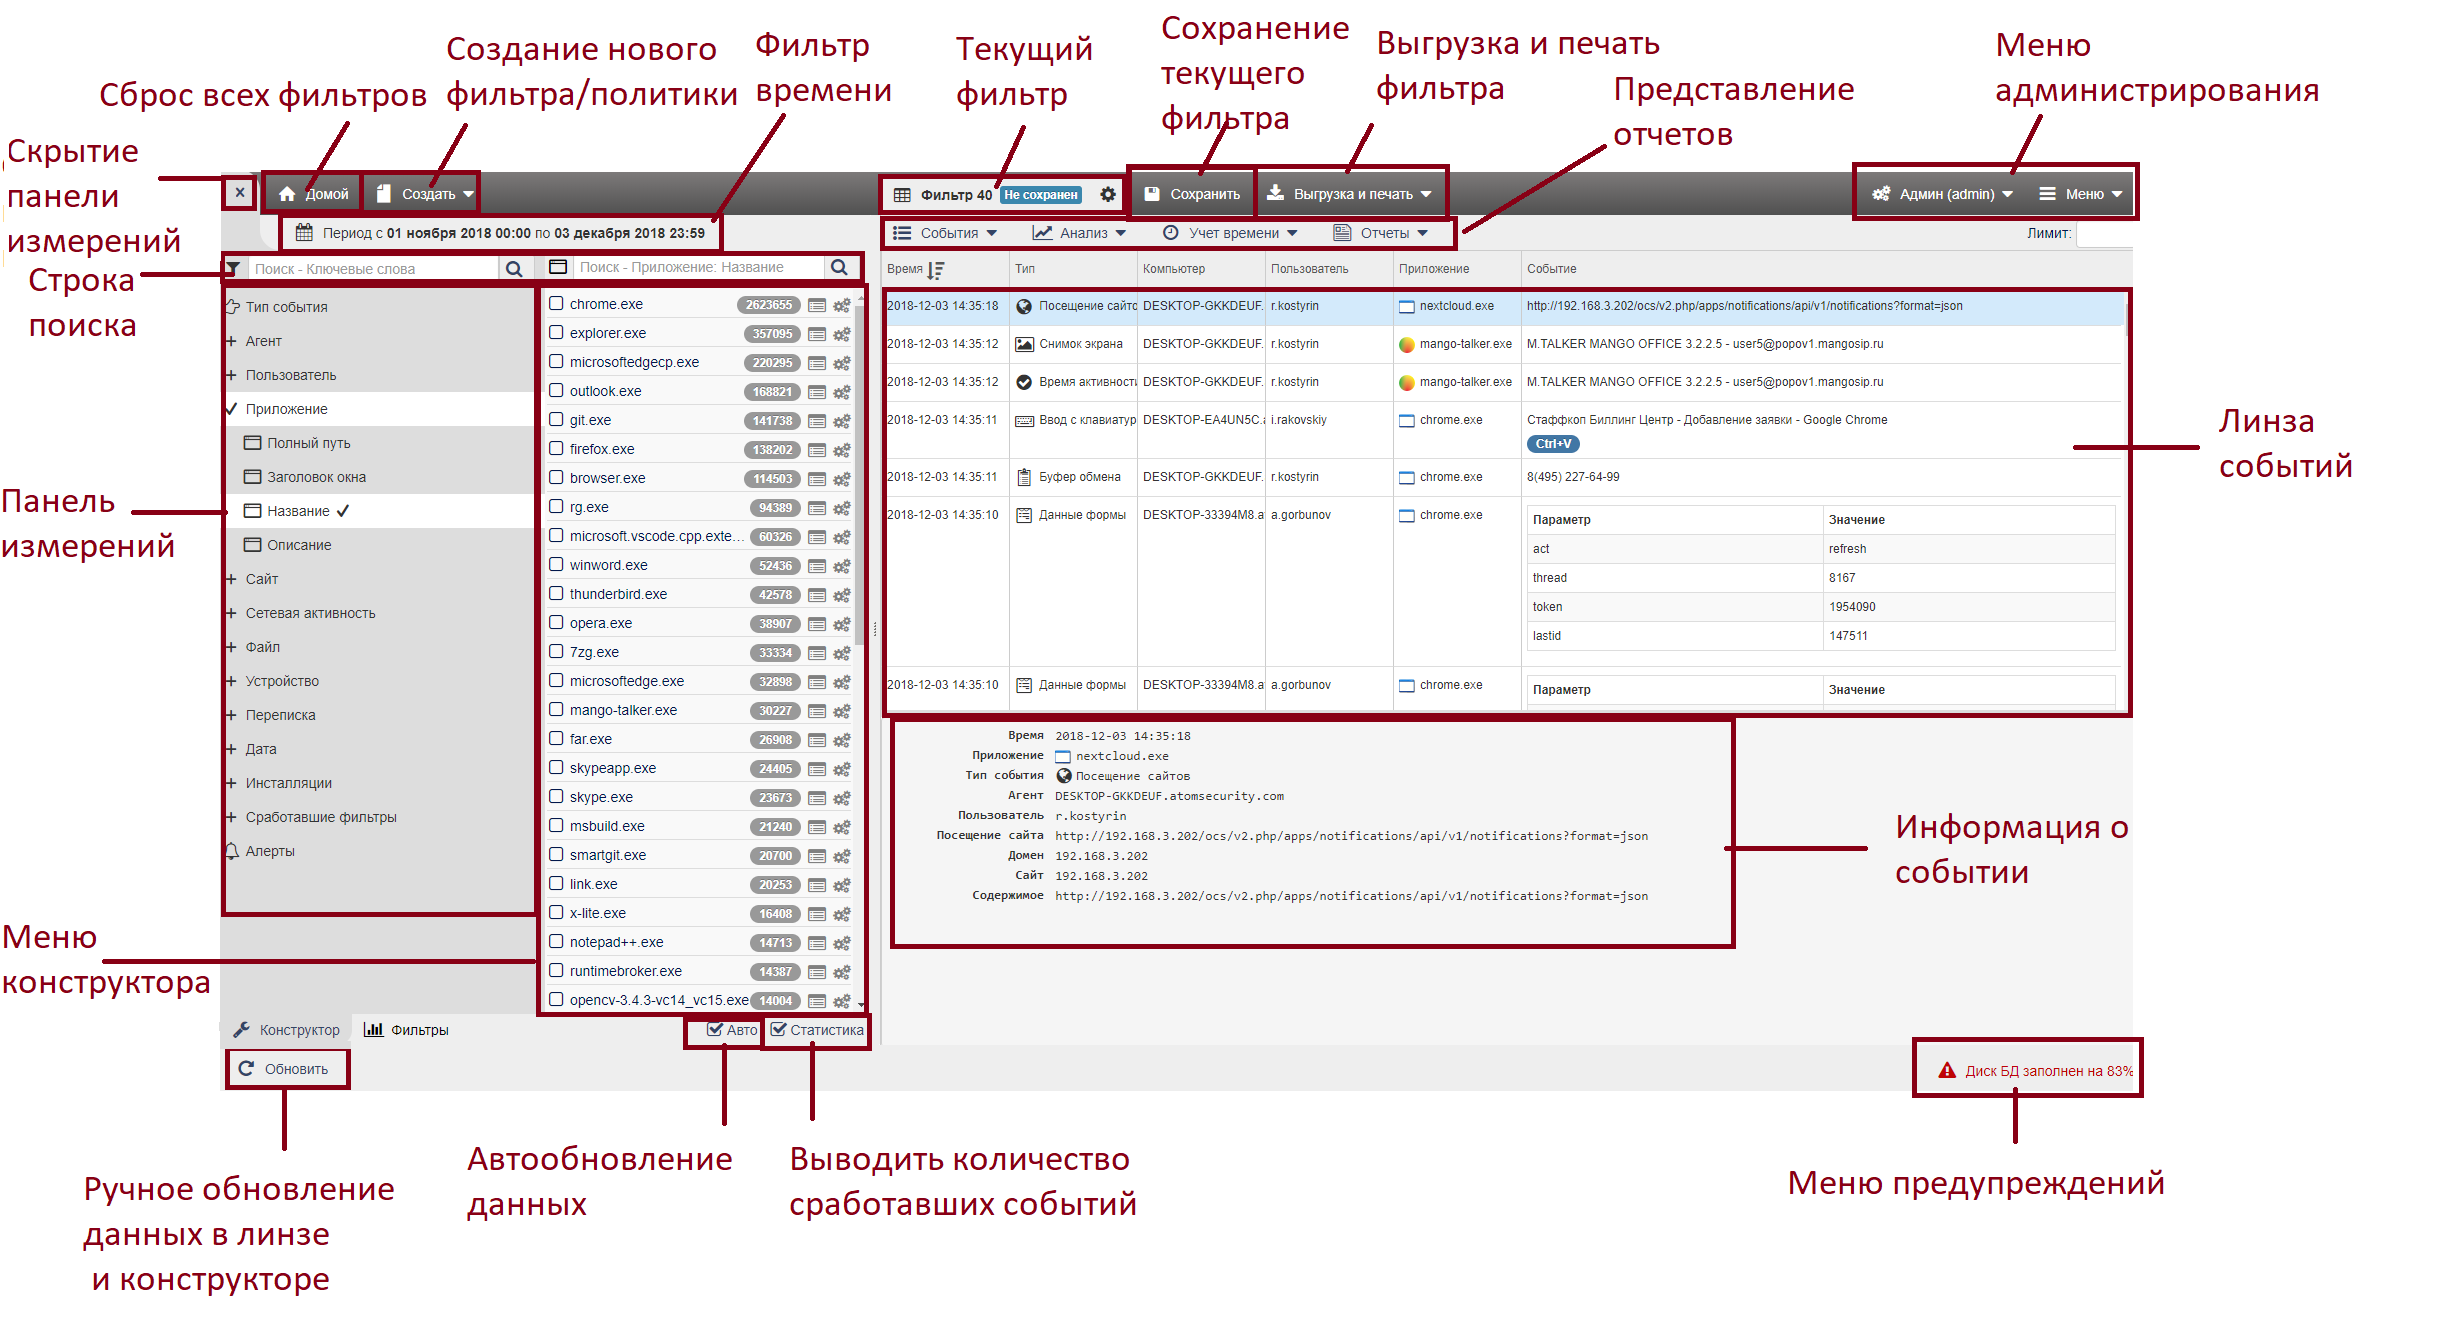Check the chrome.exe checkbox

point(556,304)
